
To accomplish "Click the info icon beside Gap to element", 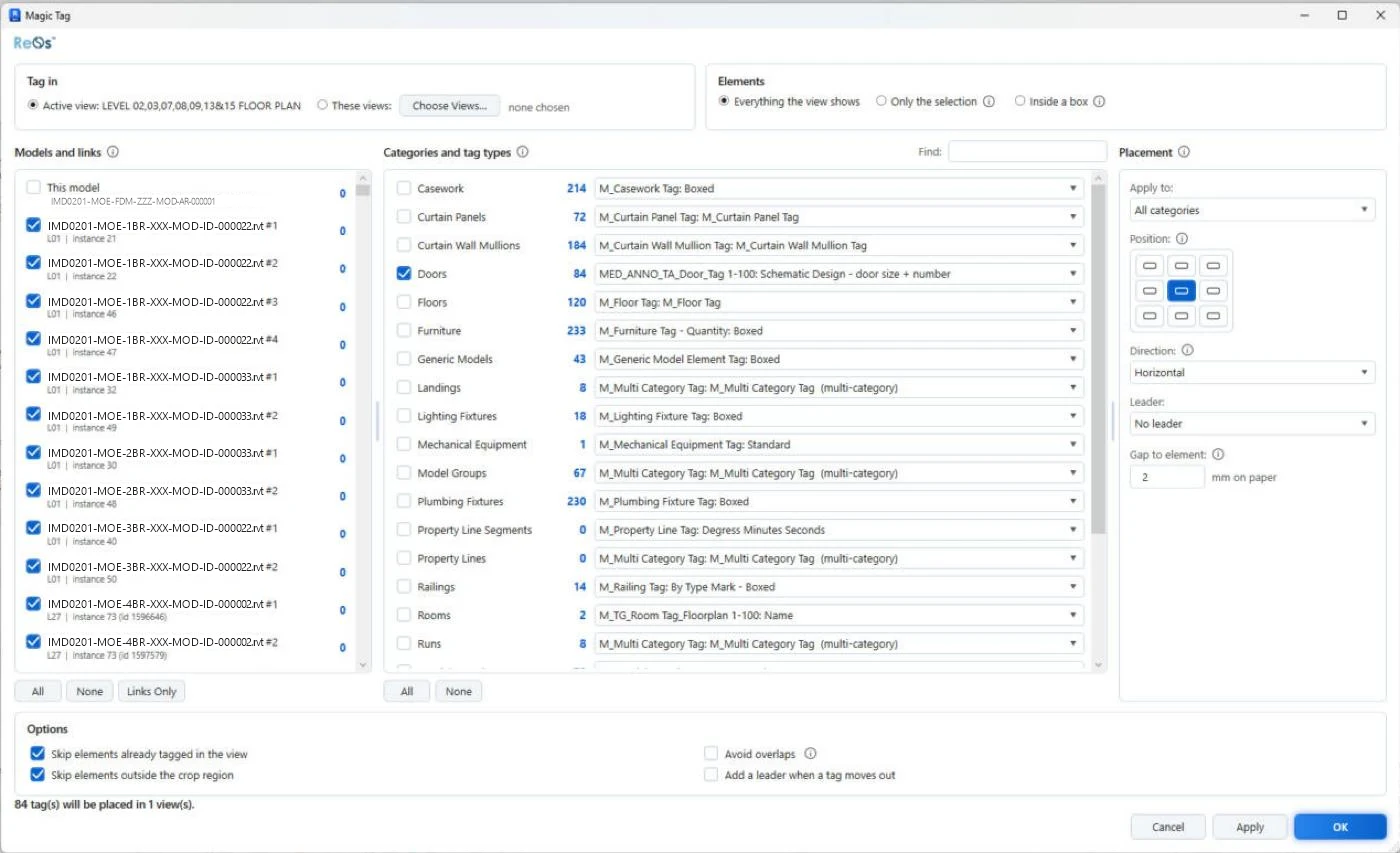I will [1218, 454].
